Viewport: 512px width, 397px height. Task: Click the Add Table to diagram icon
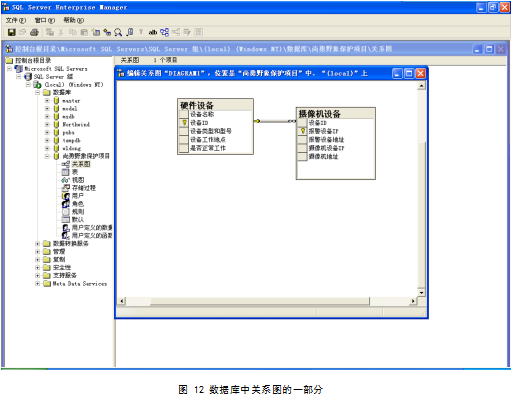(x=107, y=32)
